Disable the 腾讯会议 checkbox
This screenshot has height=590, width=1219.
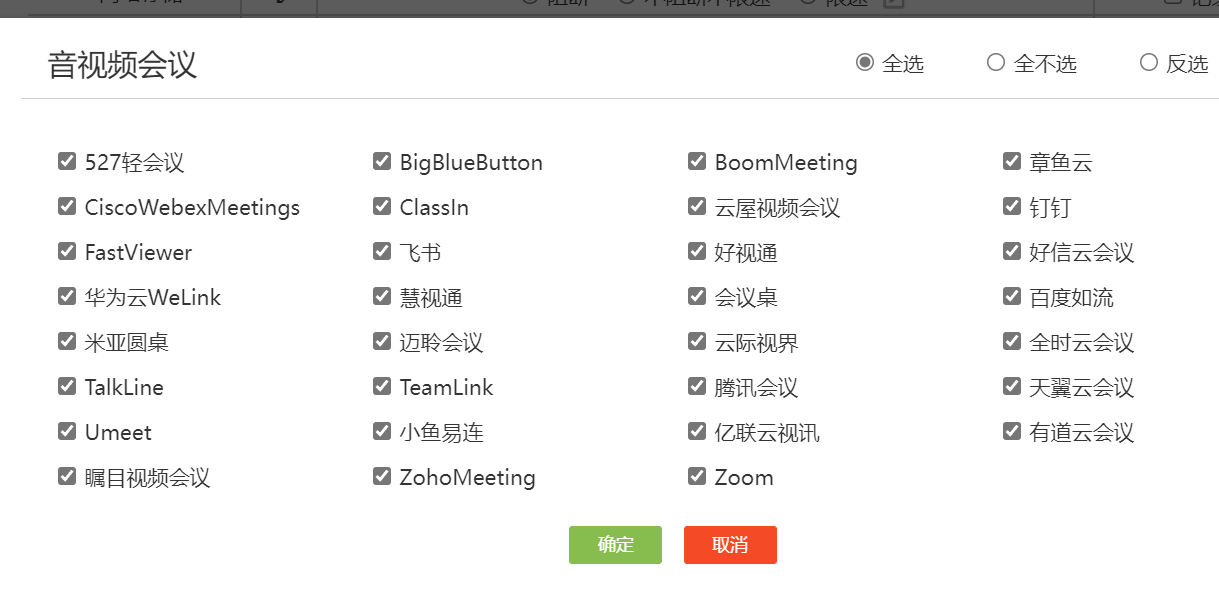pyautogui.click(x=697, y=387)
